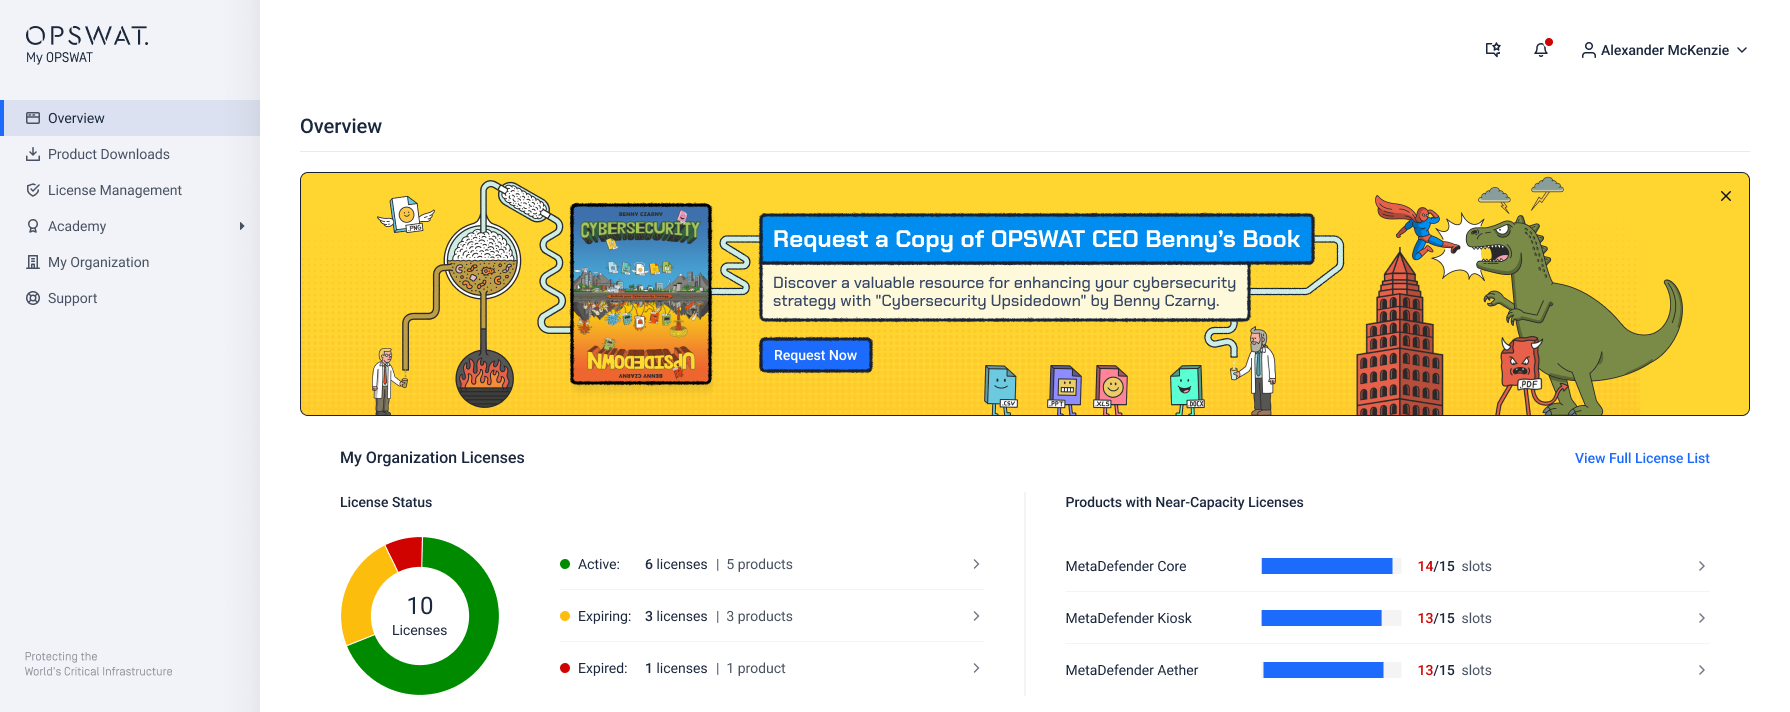Image resolution: width=1790 pixels, height=712 pixels.
Task: Click the Cybersecurity Upsidedown book cover
Action: click(x=641, y=294)
